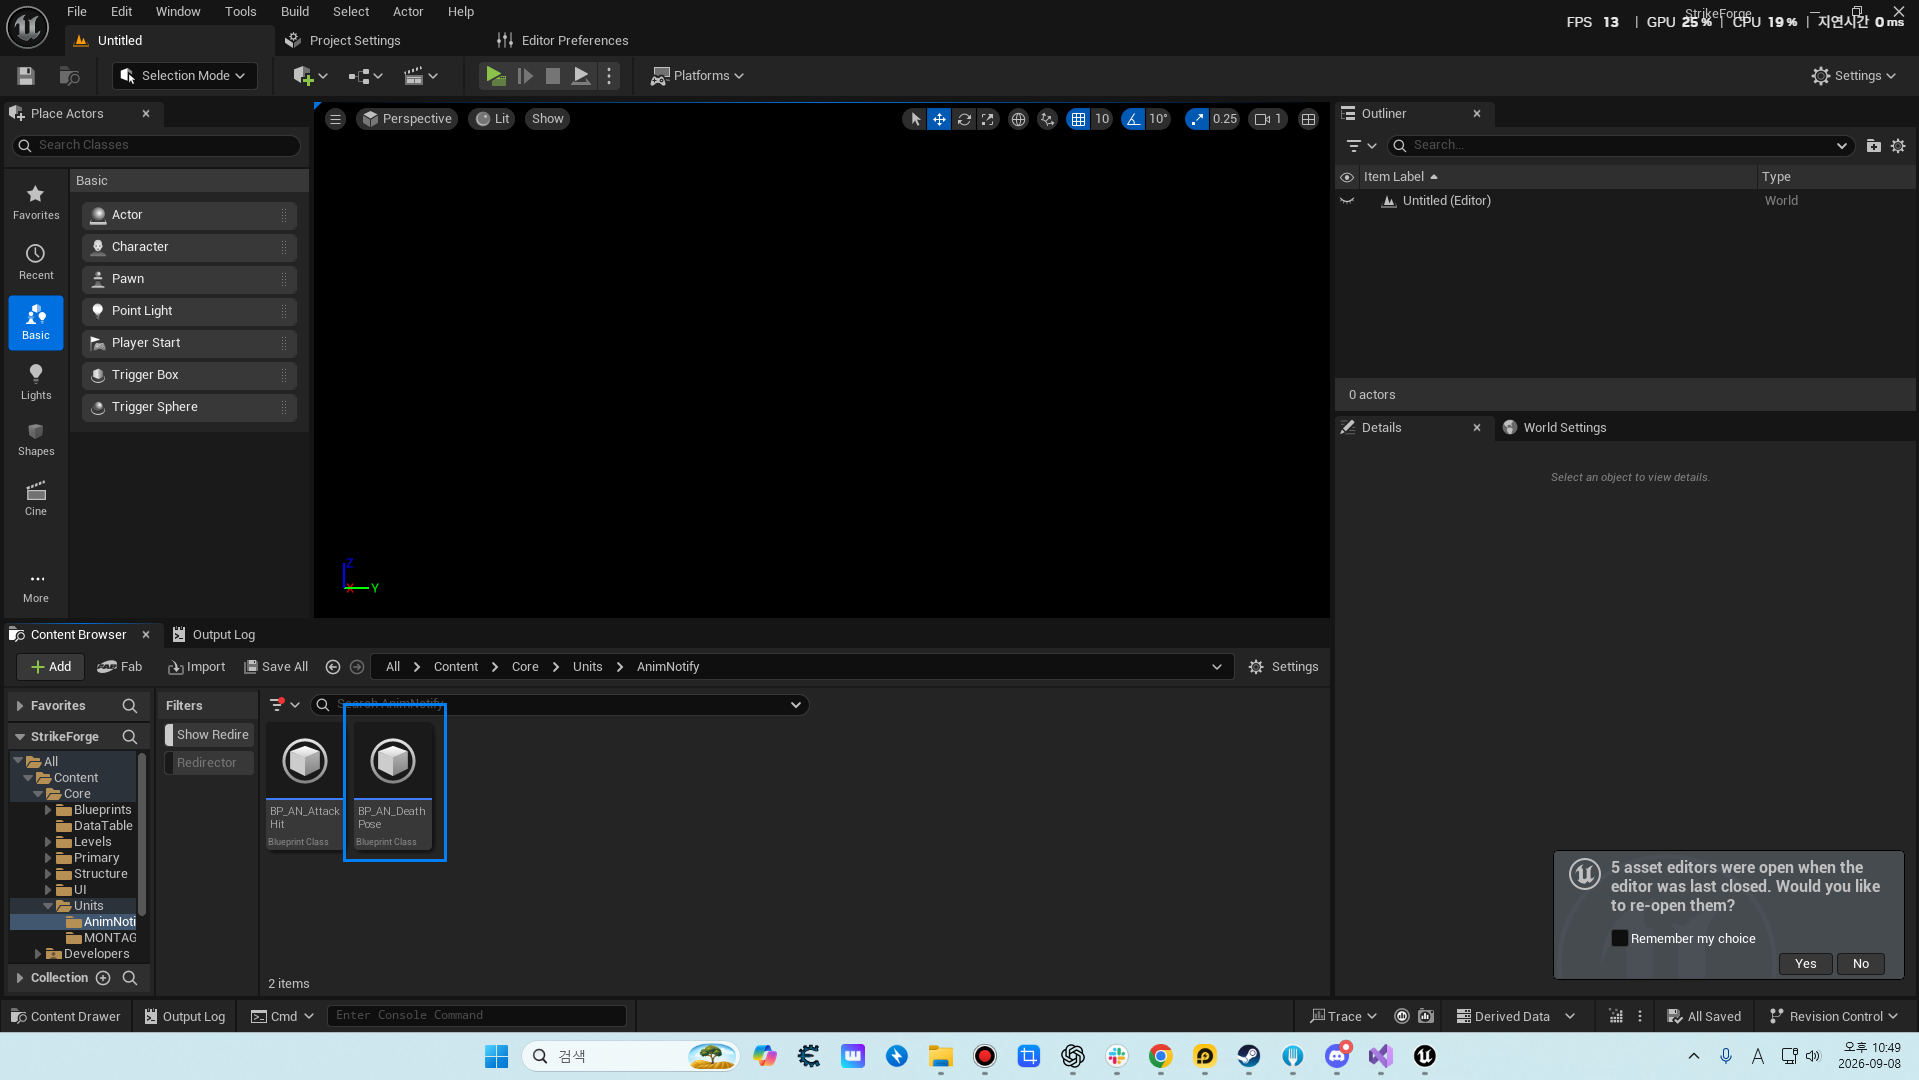Select the BP_AN_AttackHit blueprint thumbnail
Viewport: 1919px width, 1080px height.
[305, 784]
